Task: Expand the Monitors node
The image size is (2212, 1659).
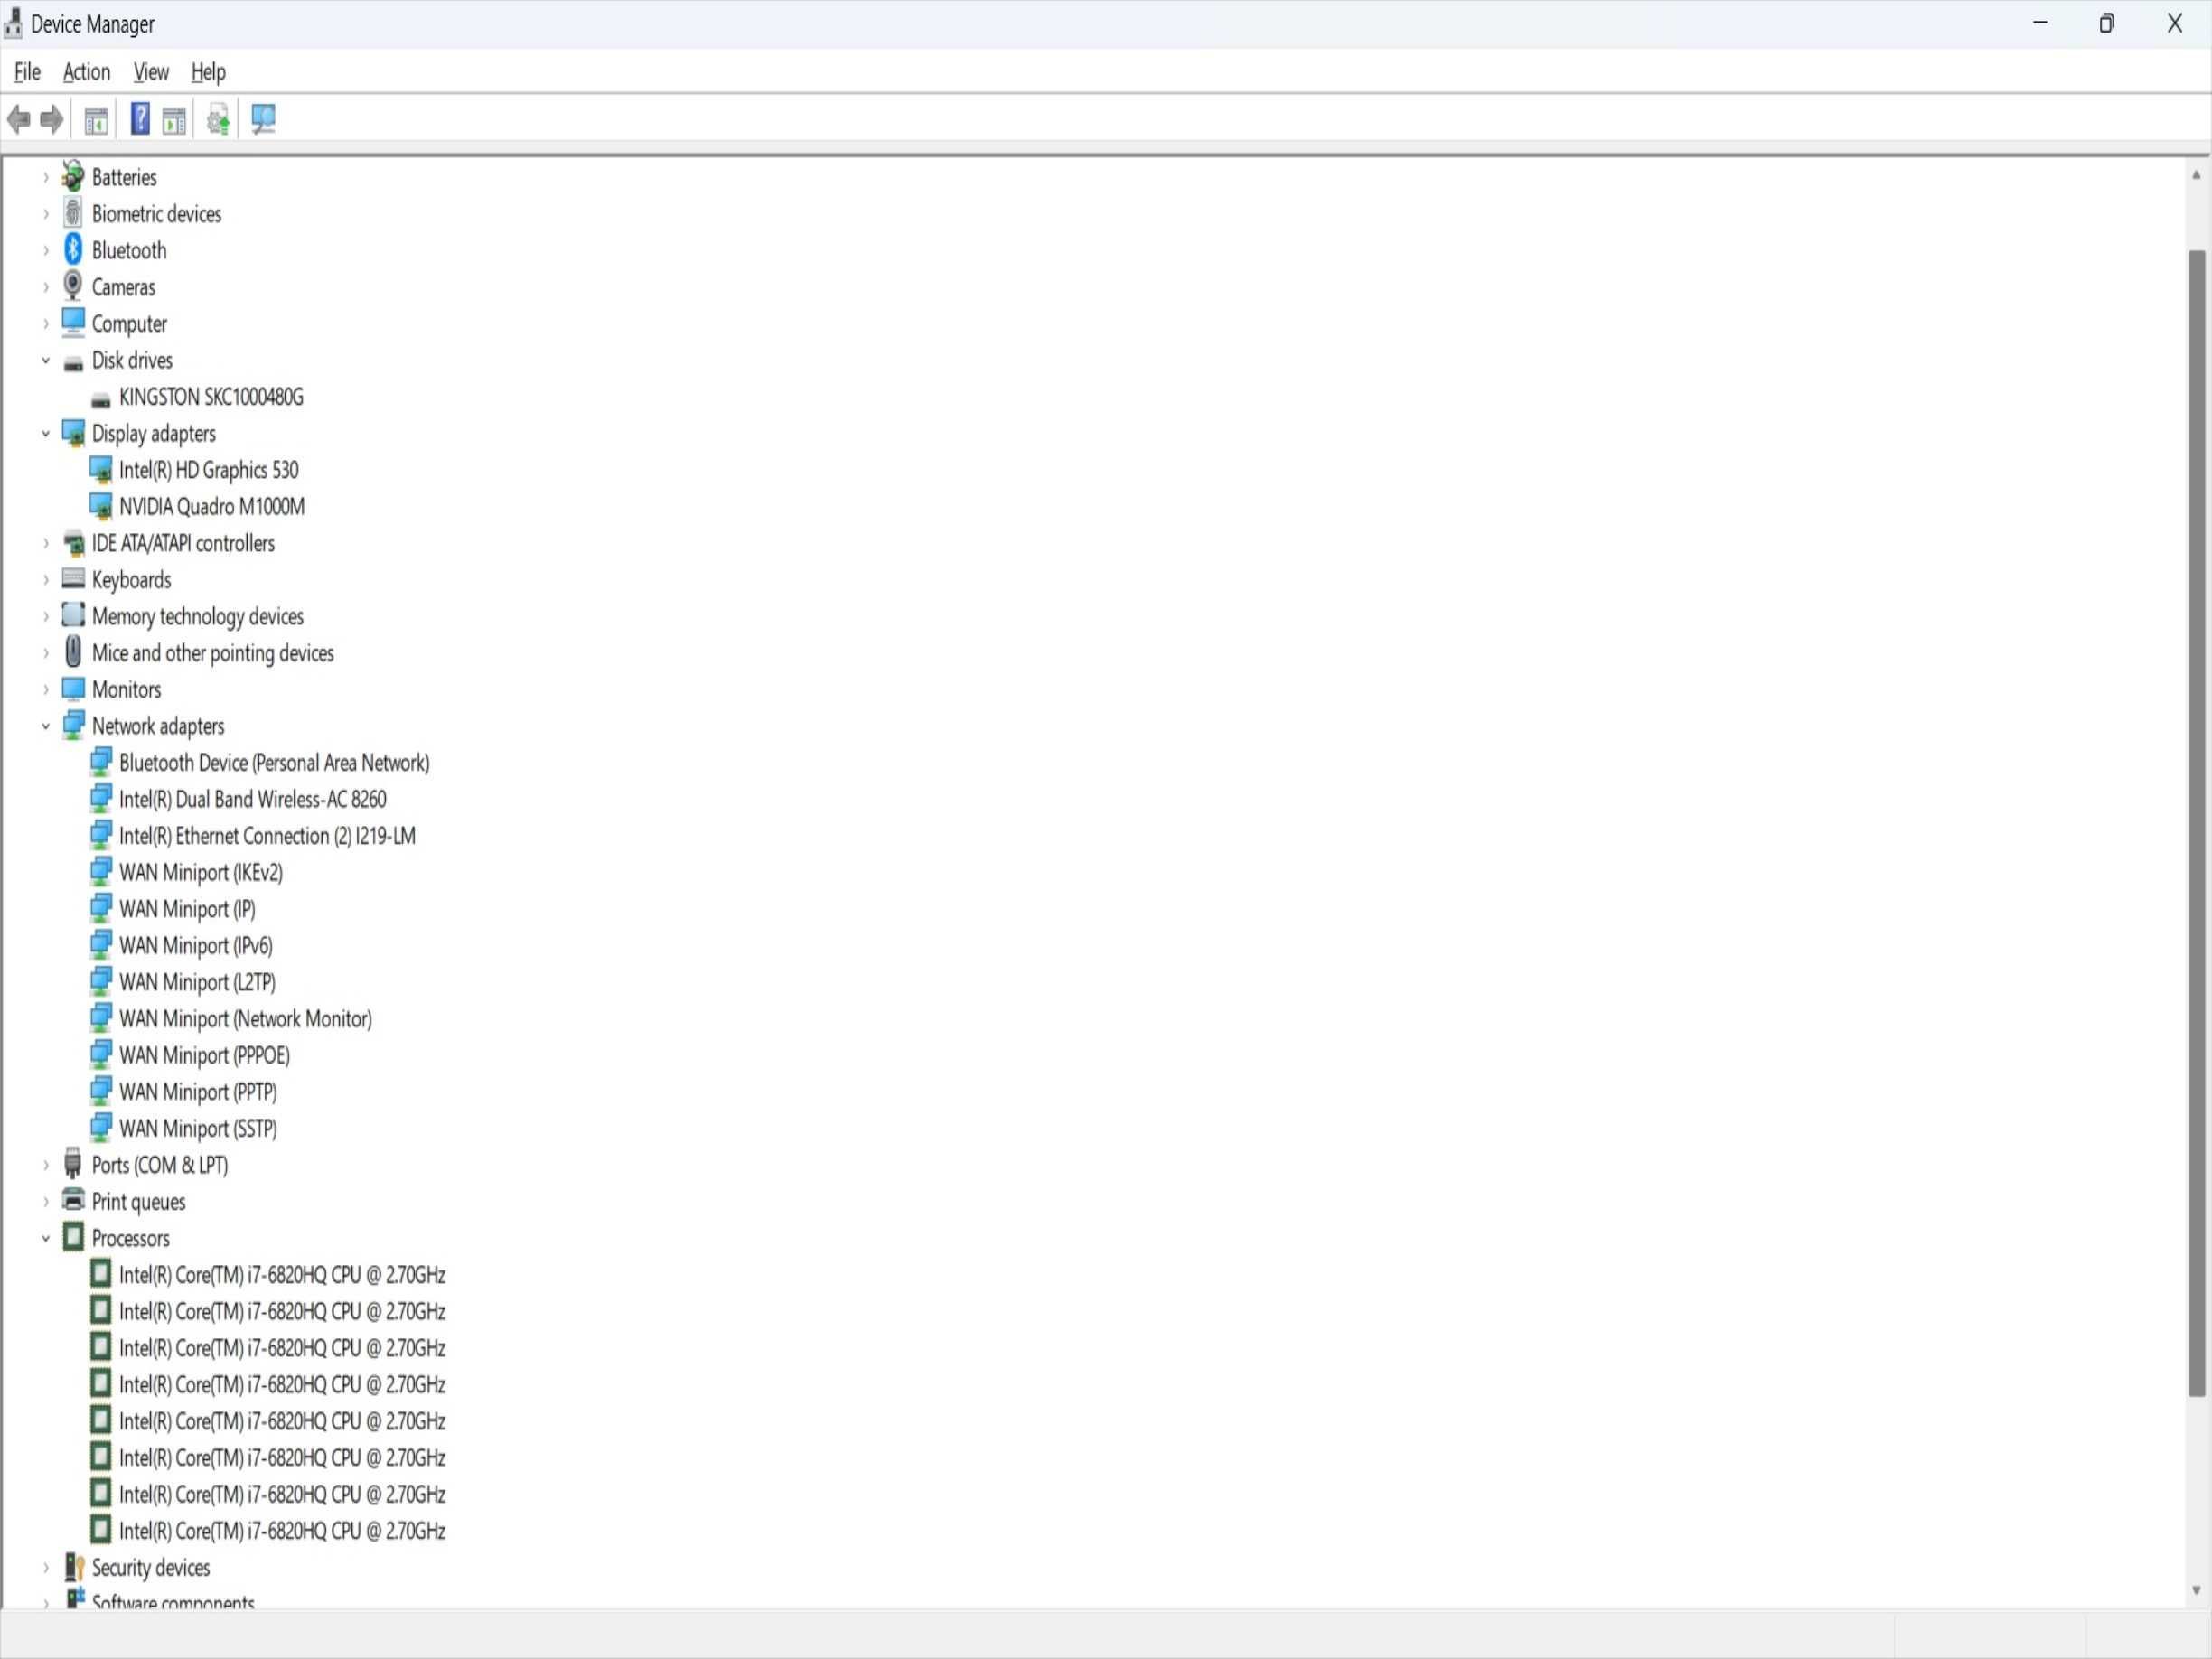Action: [45, 689]
